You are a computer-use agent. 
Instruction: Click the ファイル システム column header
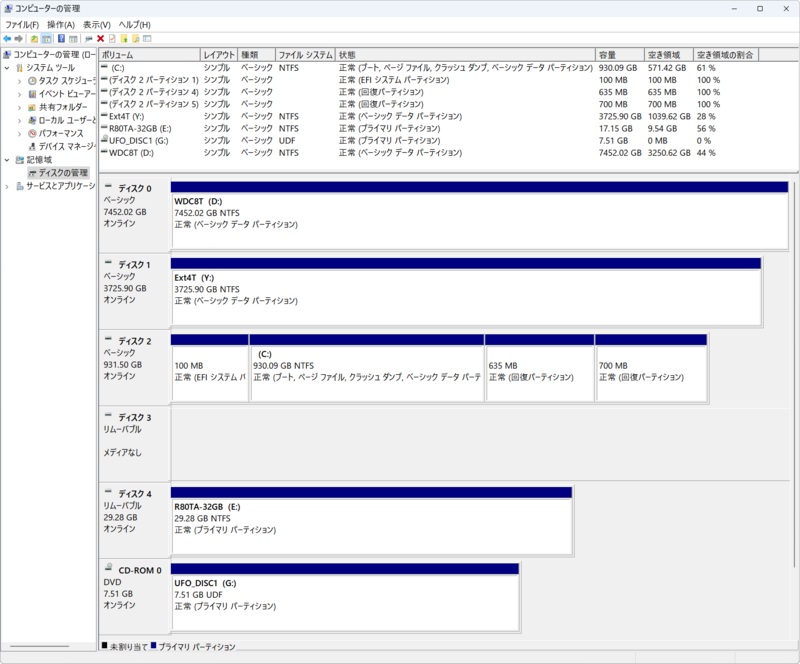(x=304, y=55)
